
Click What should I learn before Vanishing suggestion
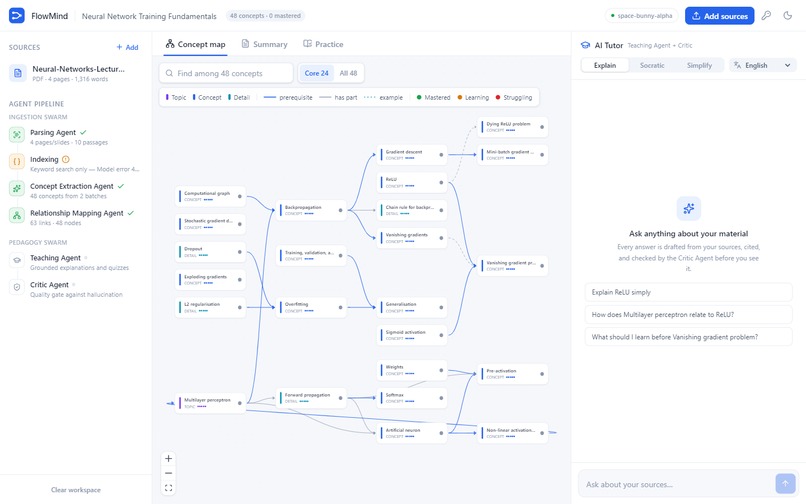pyautogui.click(x=688, y=337)
